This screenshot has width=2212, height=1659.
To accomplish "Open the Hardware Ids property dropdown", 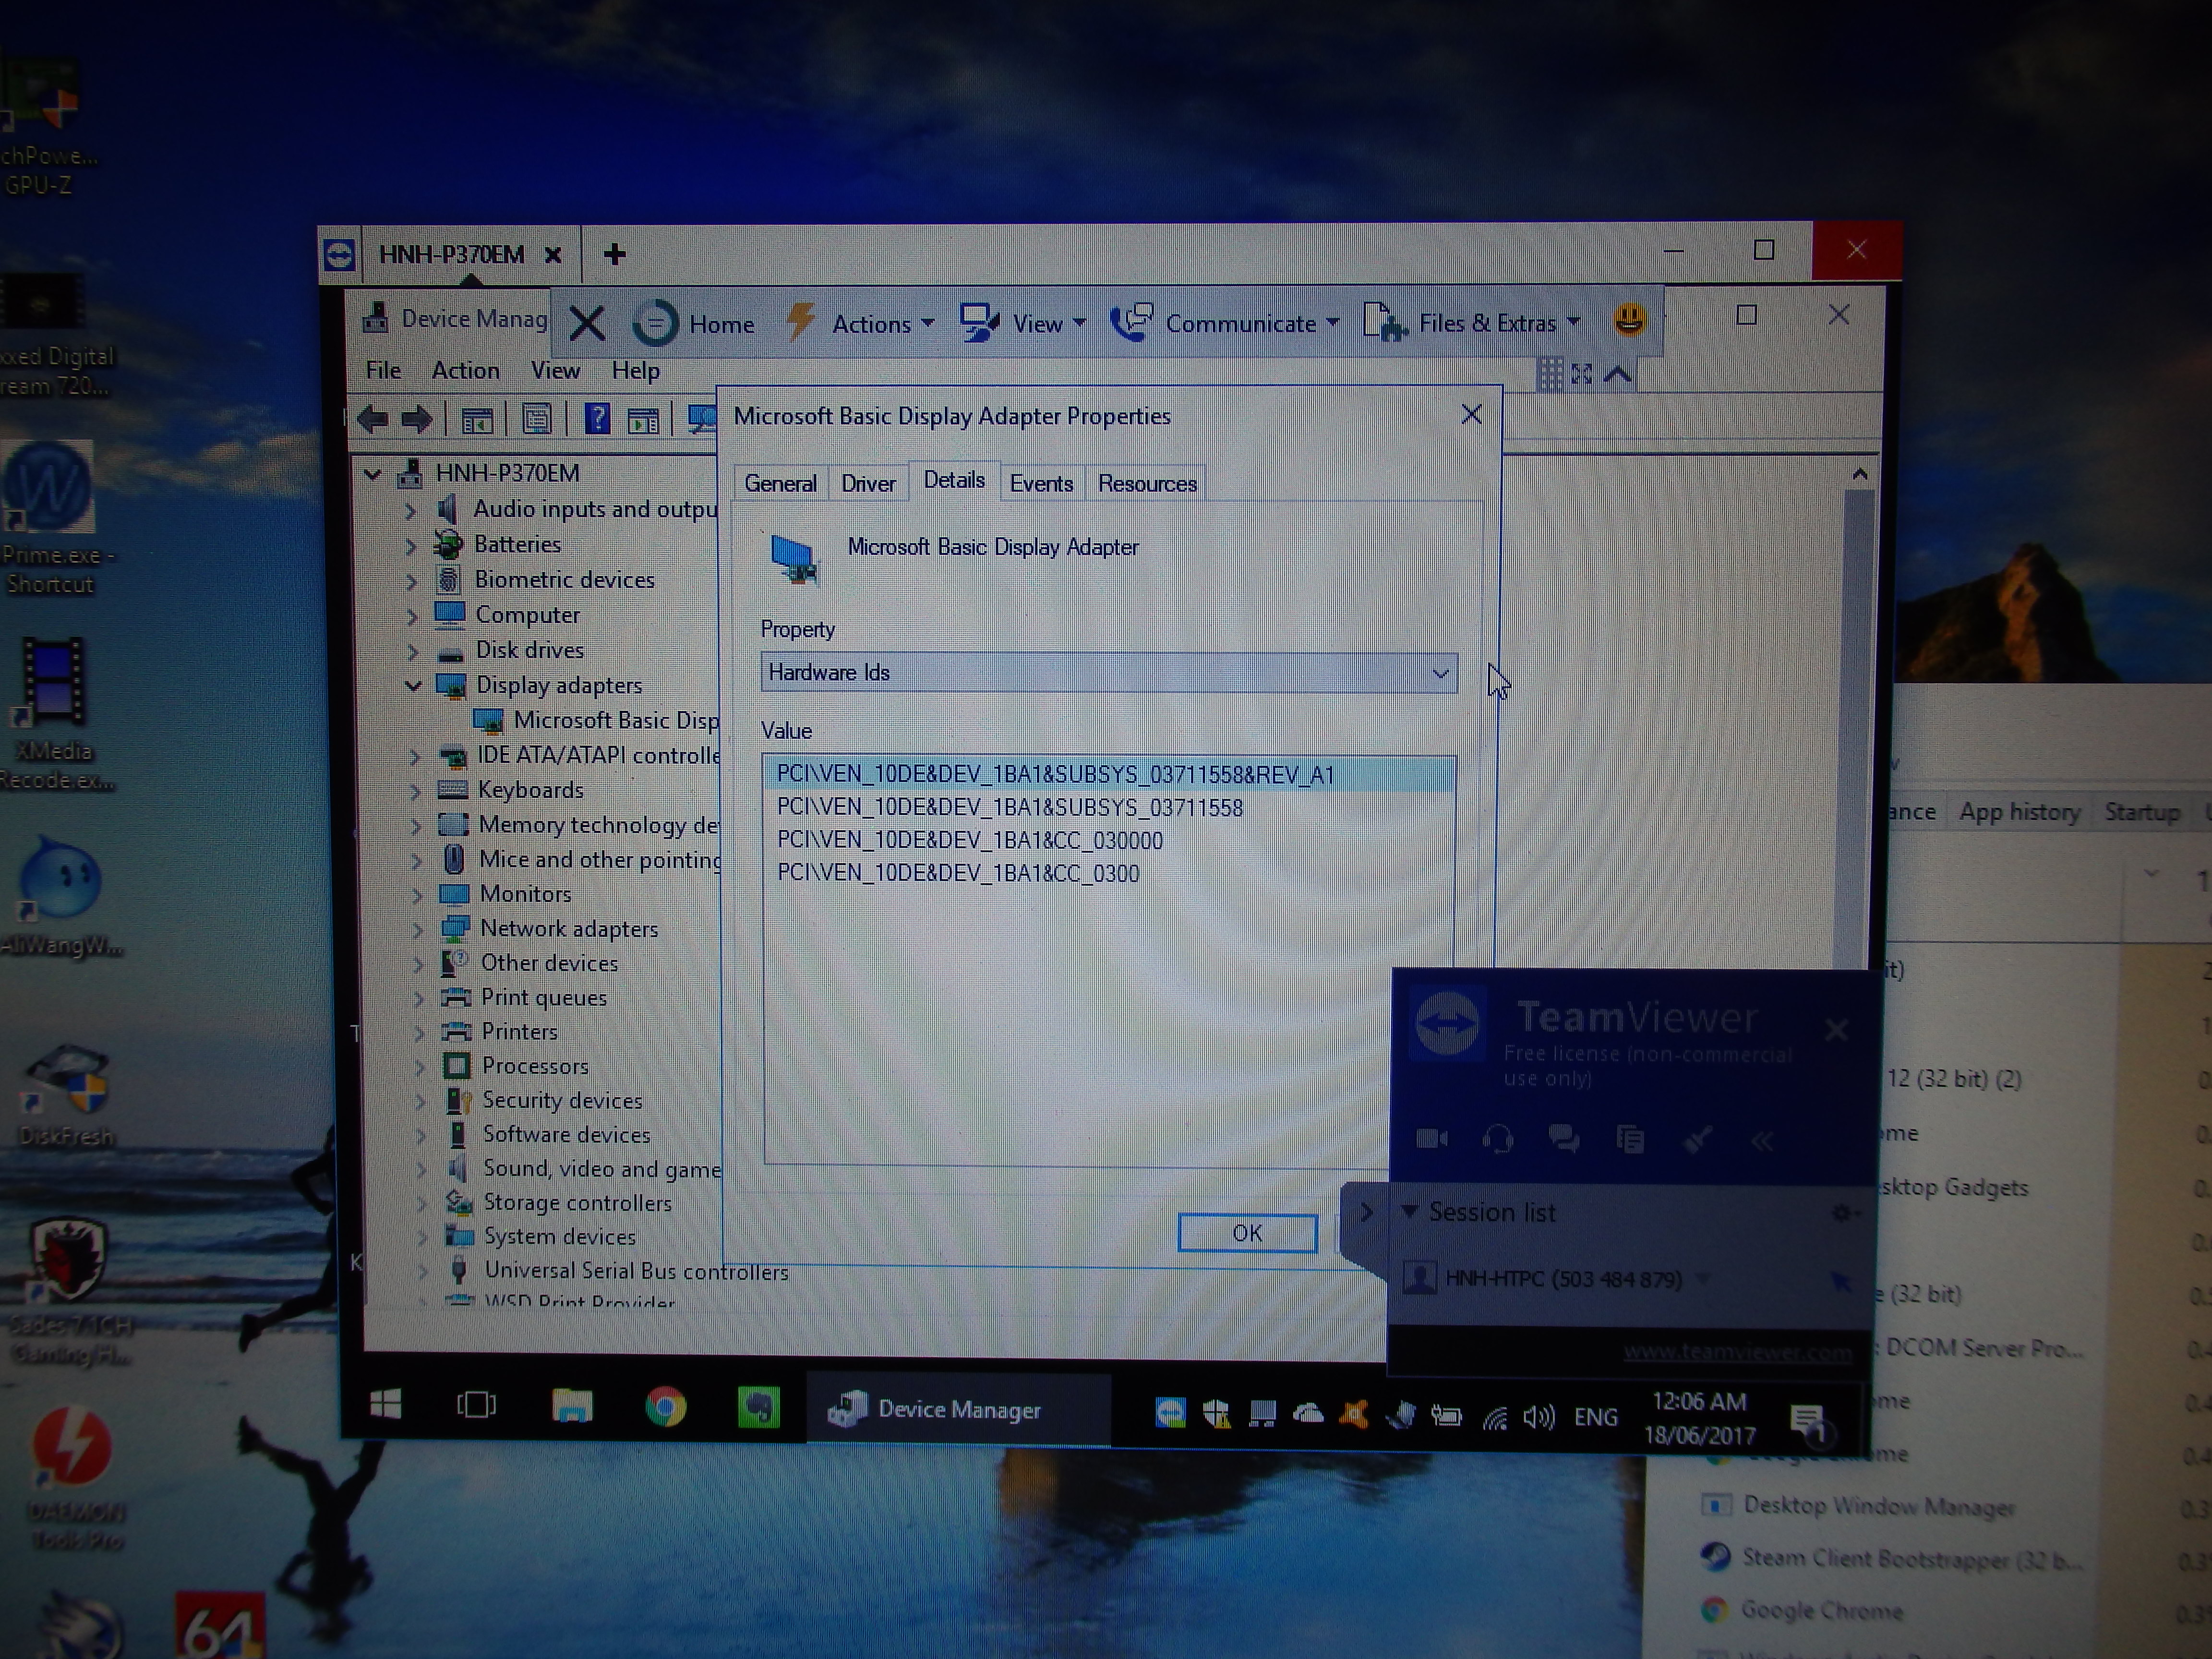I will [1439, 673].
